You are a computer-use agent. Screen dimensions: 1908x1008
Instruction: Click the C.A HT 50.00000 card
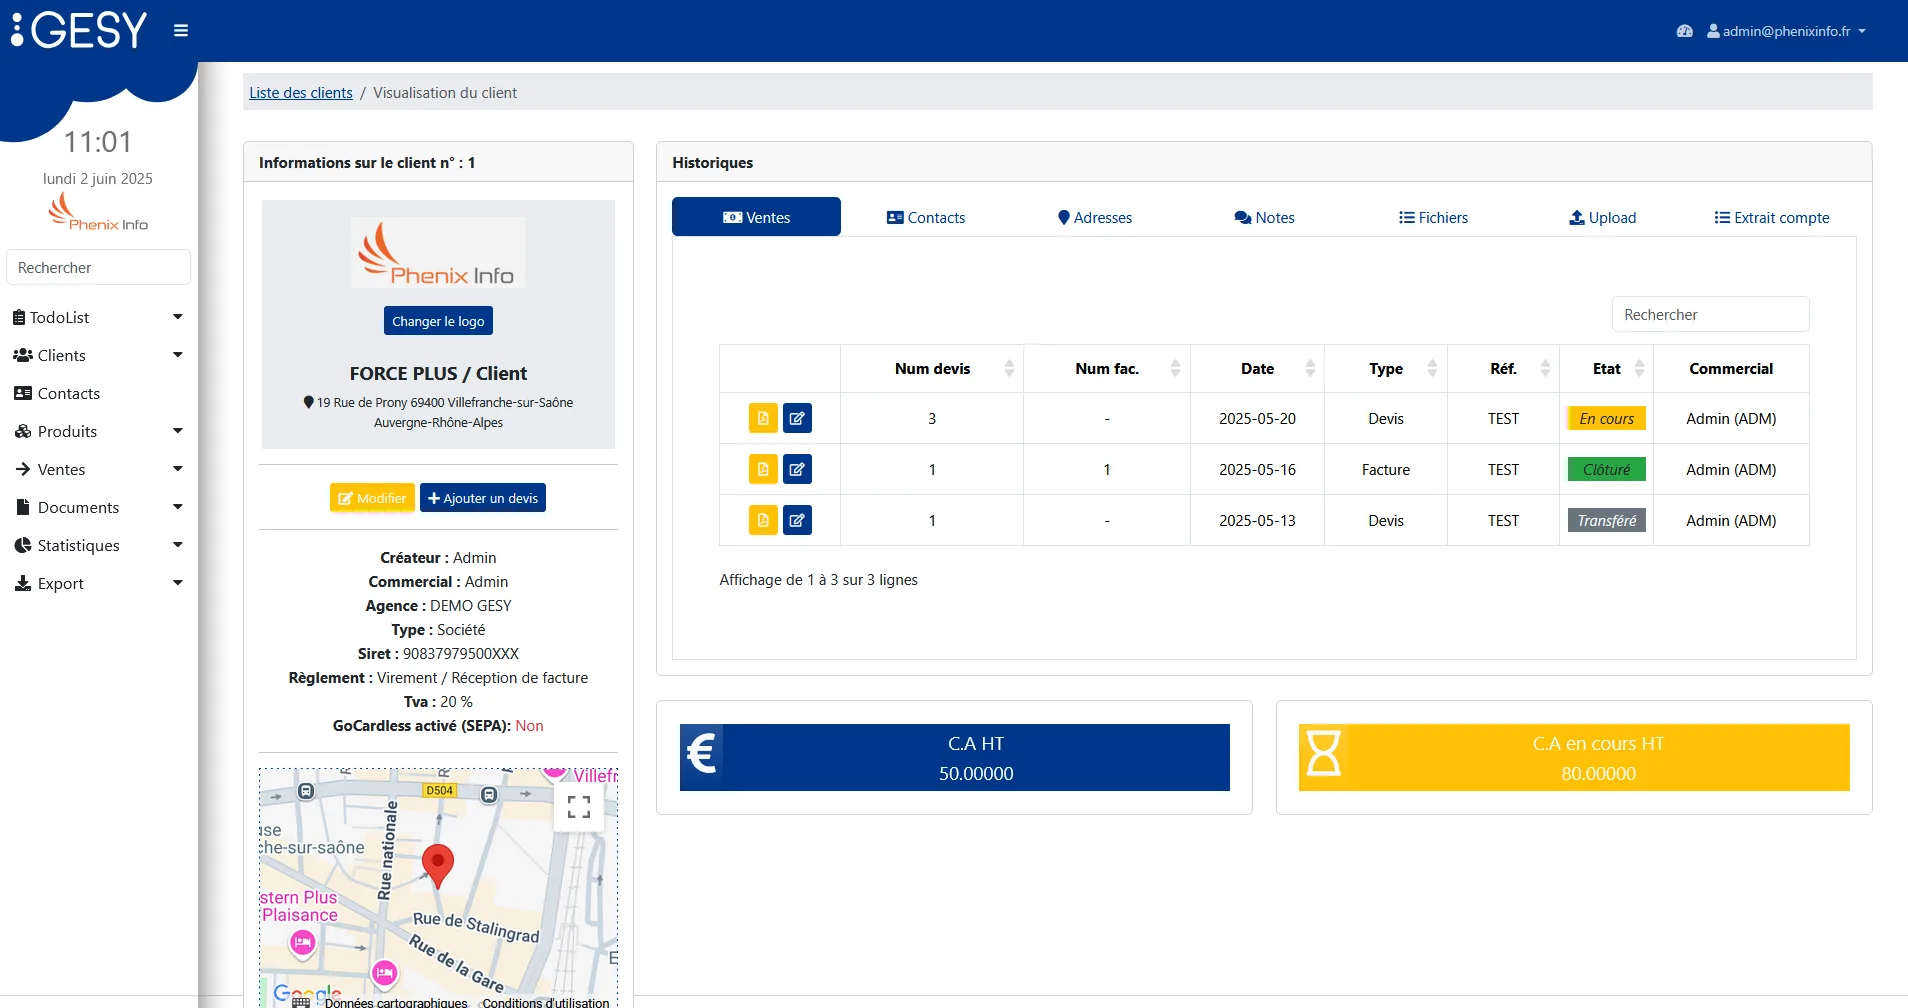955,758
